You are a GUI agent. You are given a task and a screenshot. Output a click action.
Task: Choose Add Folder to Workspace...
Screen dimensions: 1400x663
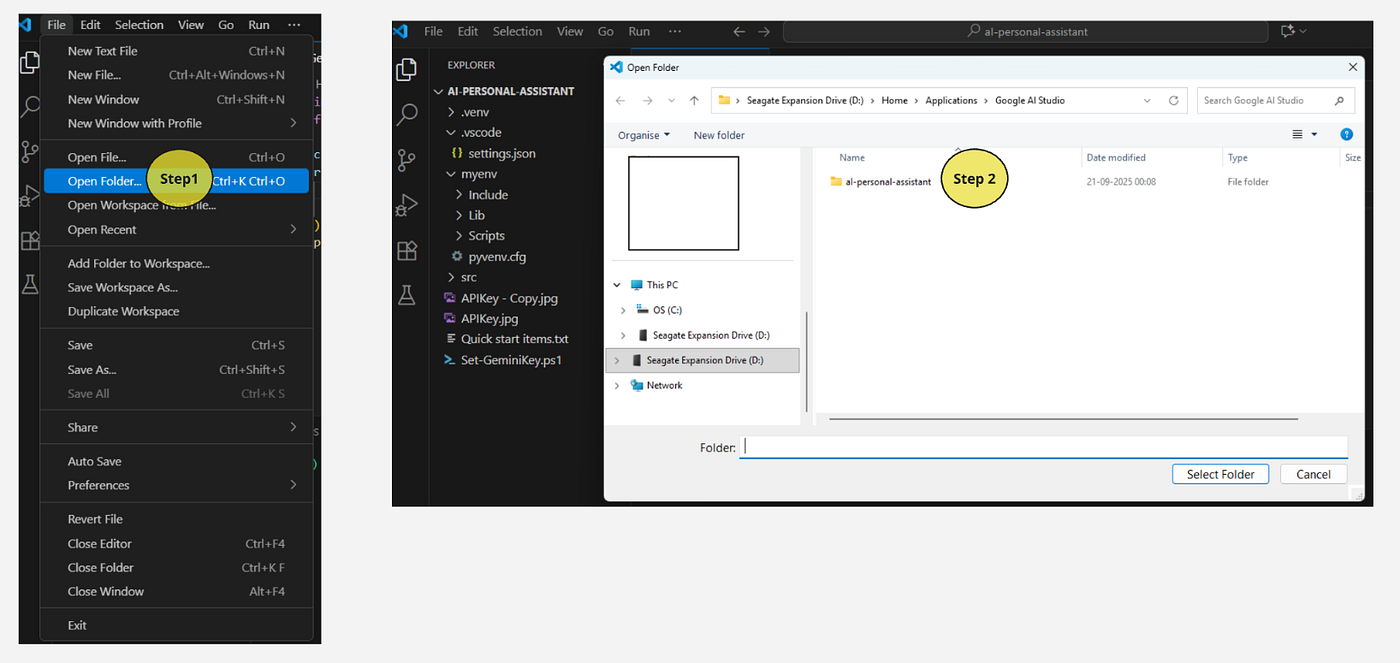click(x=176, y=263)
